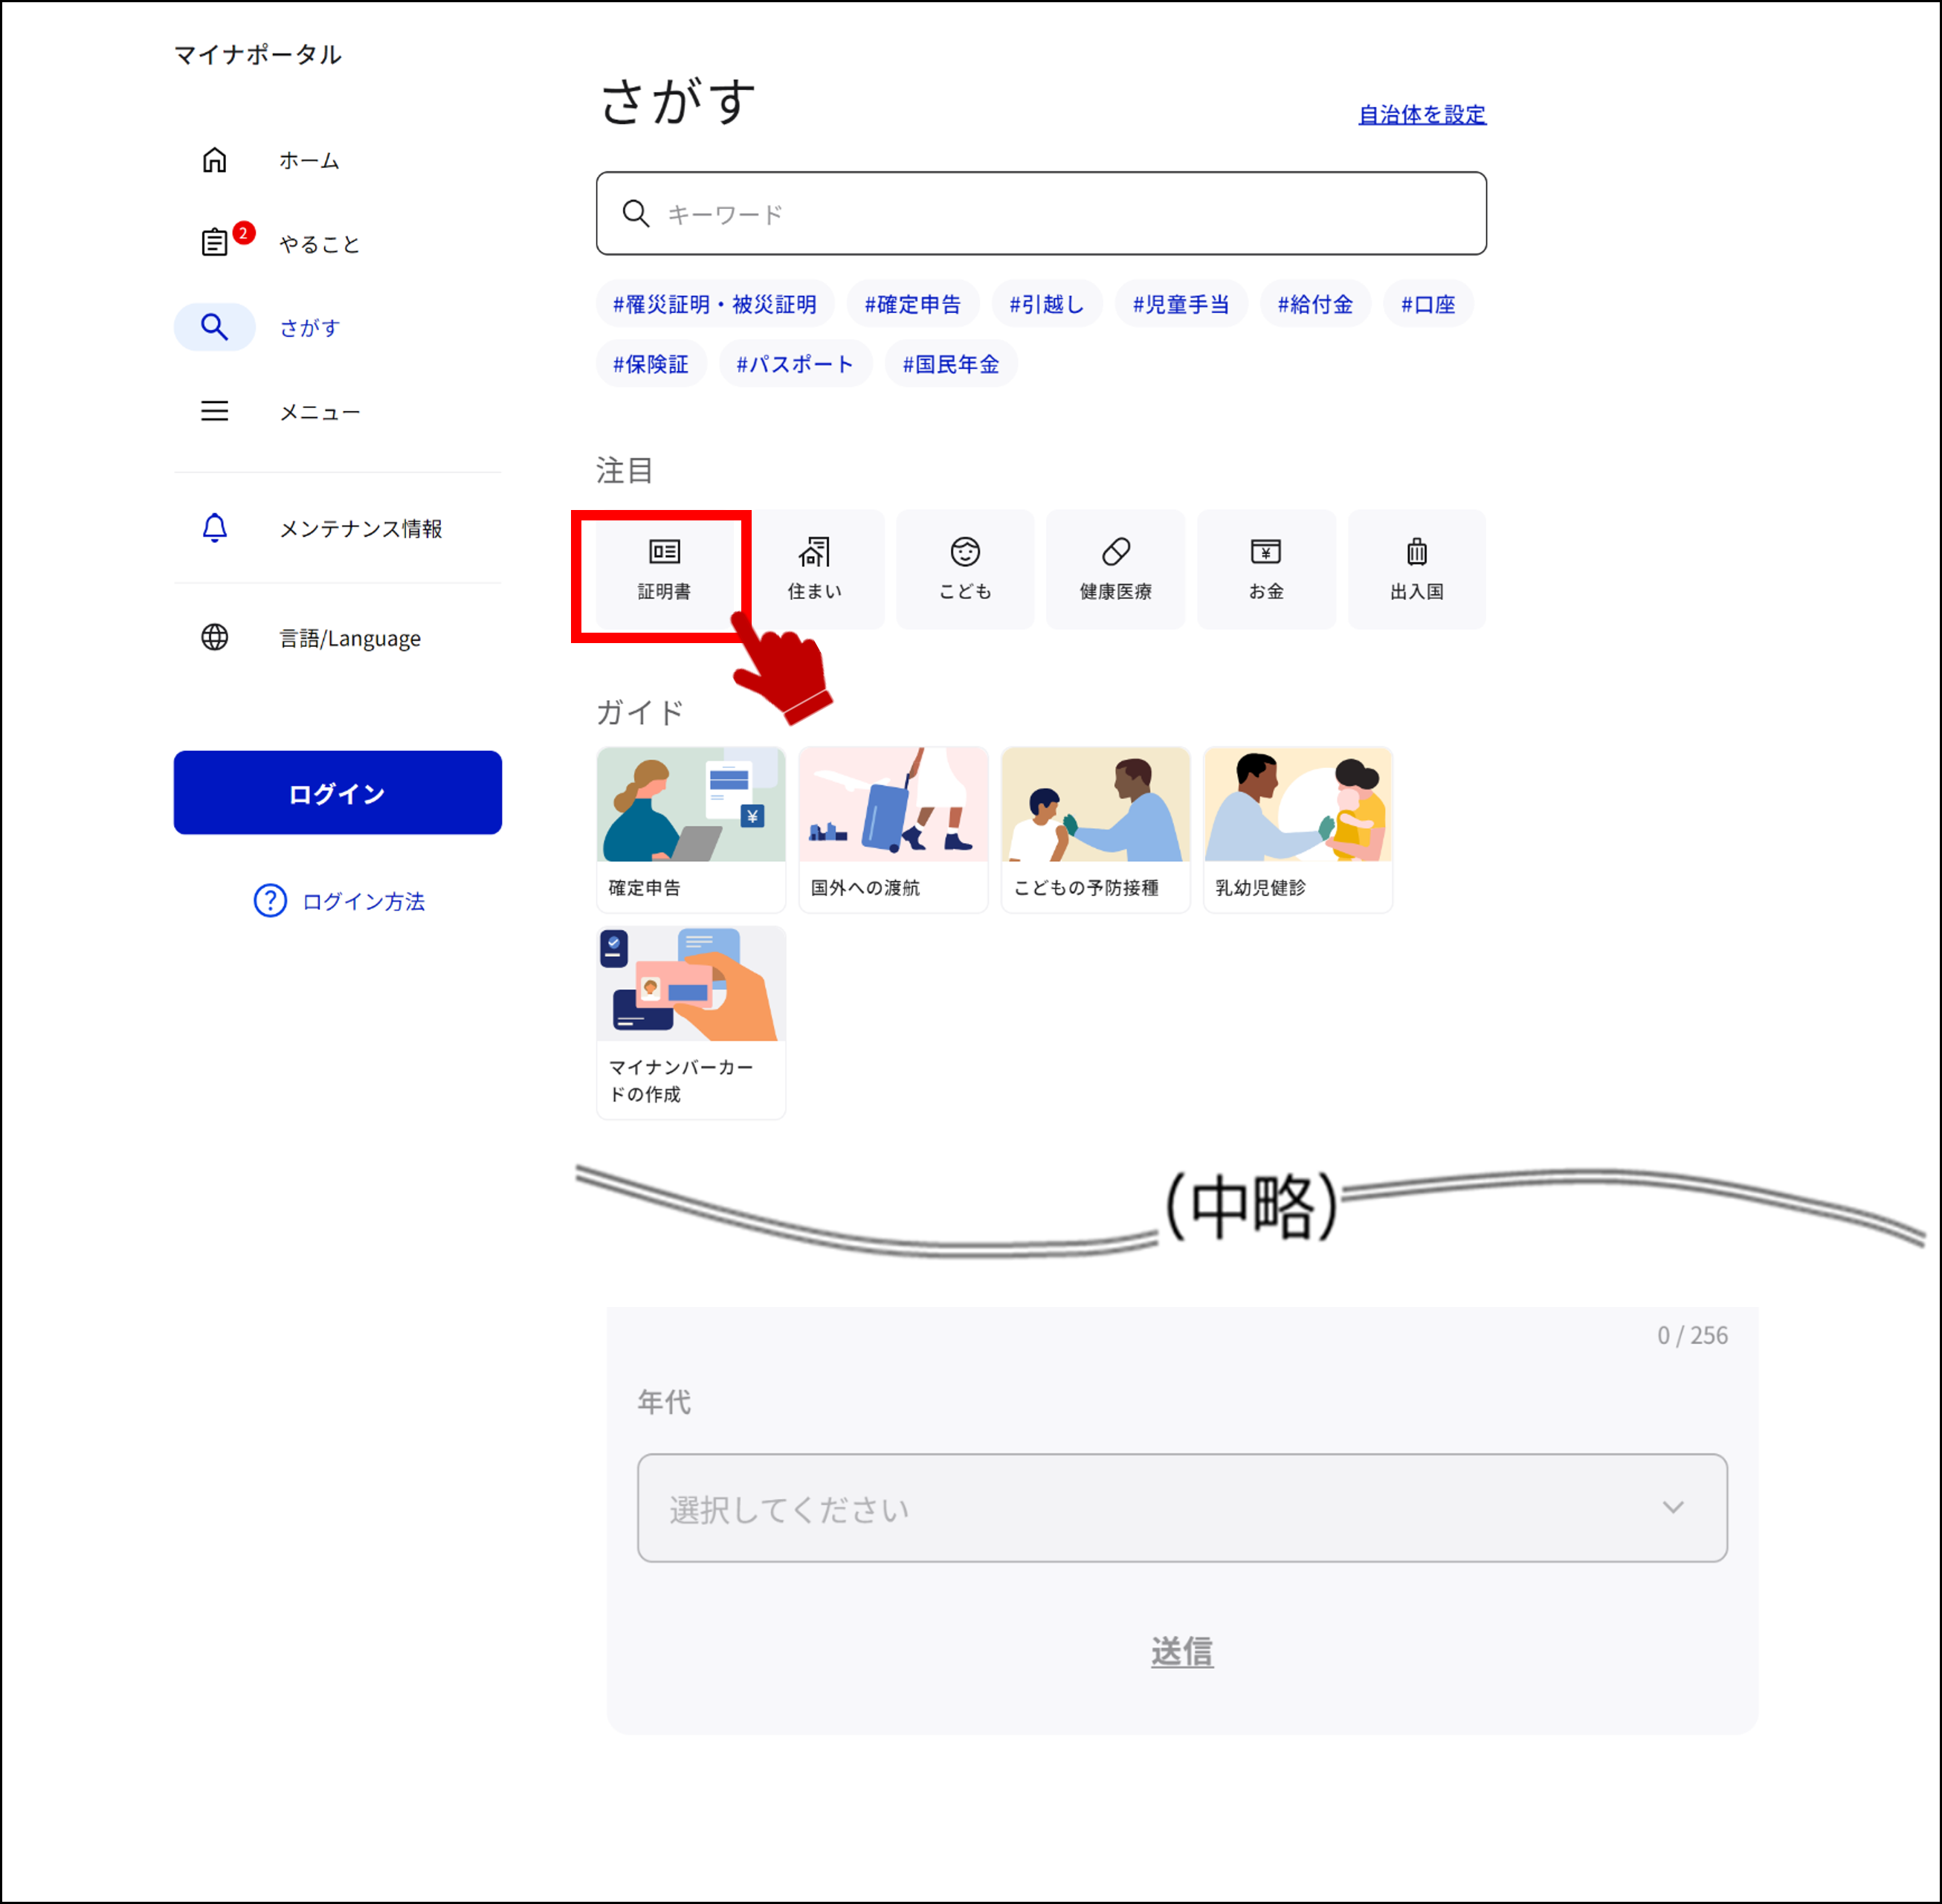Select the #児童手当 tag
Screen dimensions: 1942x1904
1181,304
